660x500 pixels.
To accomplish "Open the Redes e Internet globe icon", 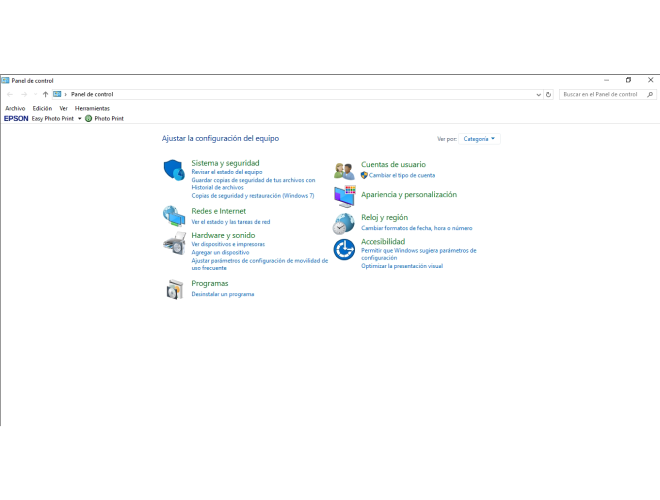I will pyautogui.click(x=174, y=216).
